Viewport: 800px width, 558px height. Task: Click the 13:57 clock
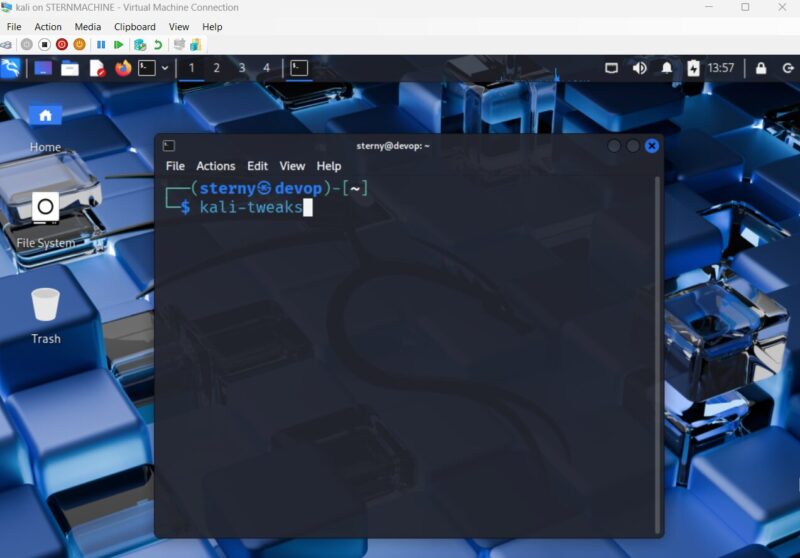coord(720,68)
